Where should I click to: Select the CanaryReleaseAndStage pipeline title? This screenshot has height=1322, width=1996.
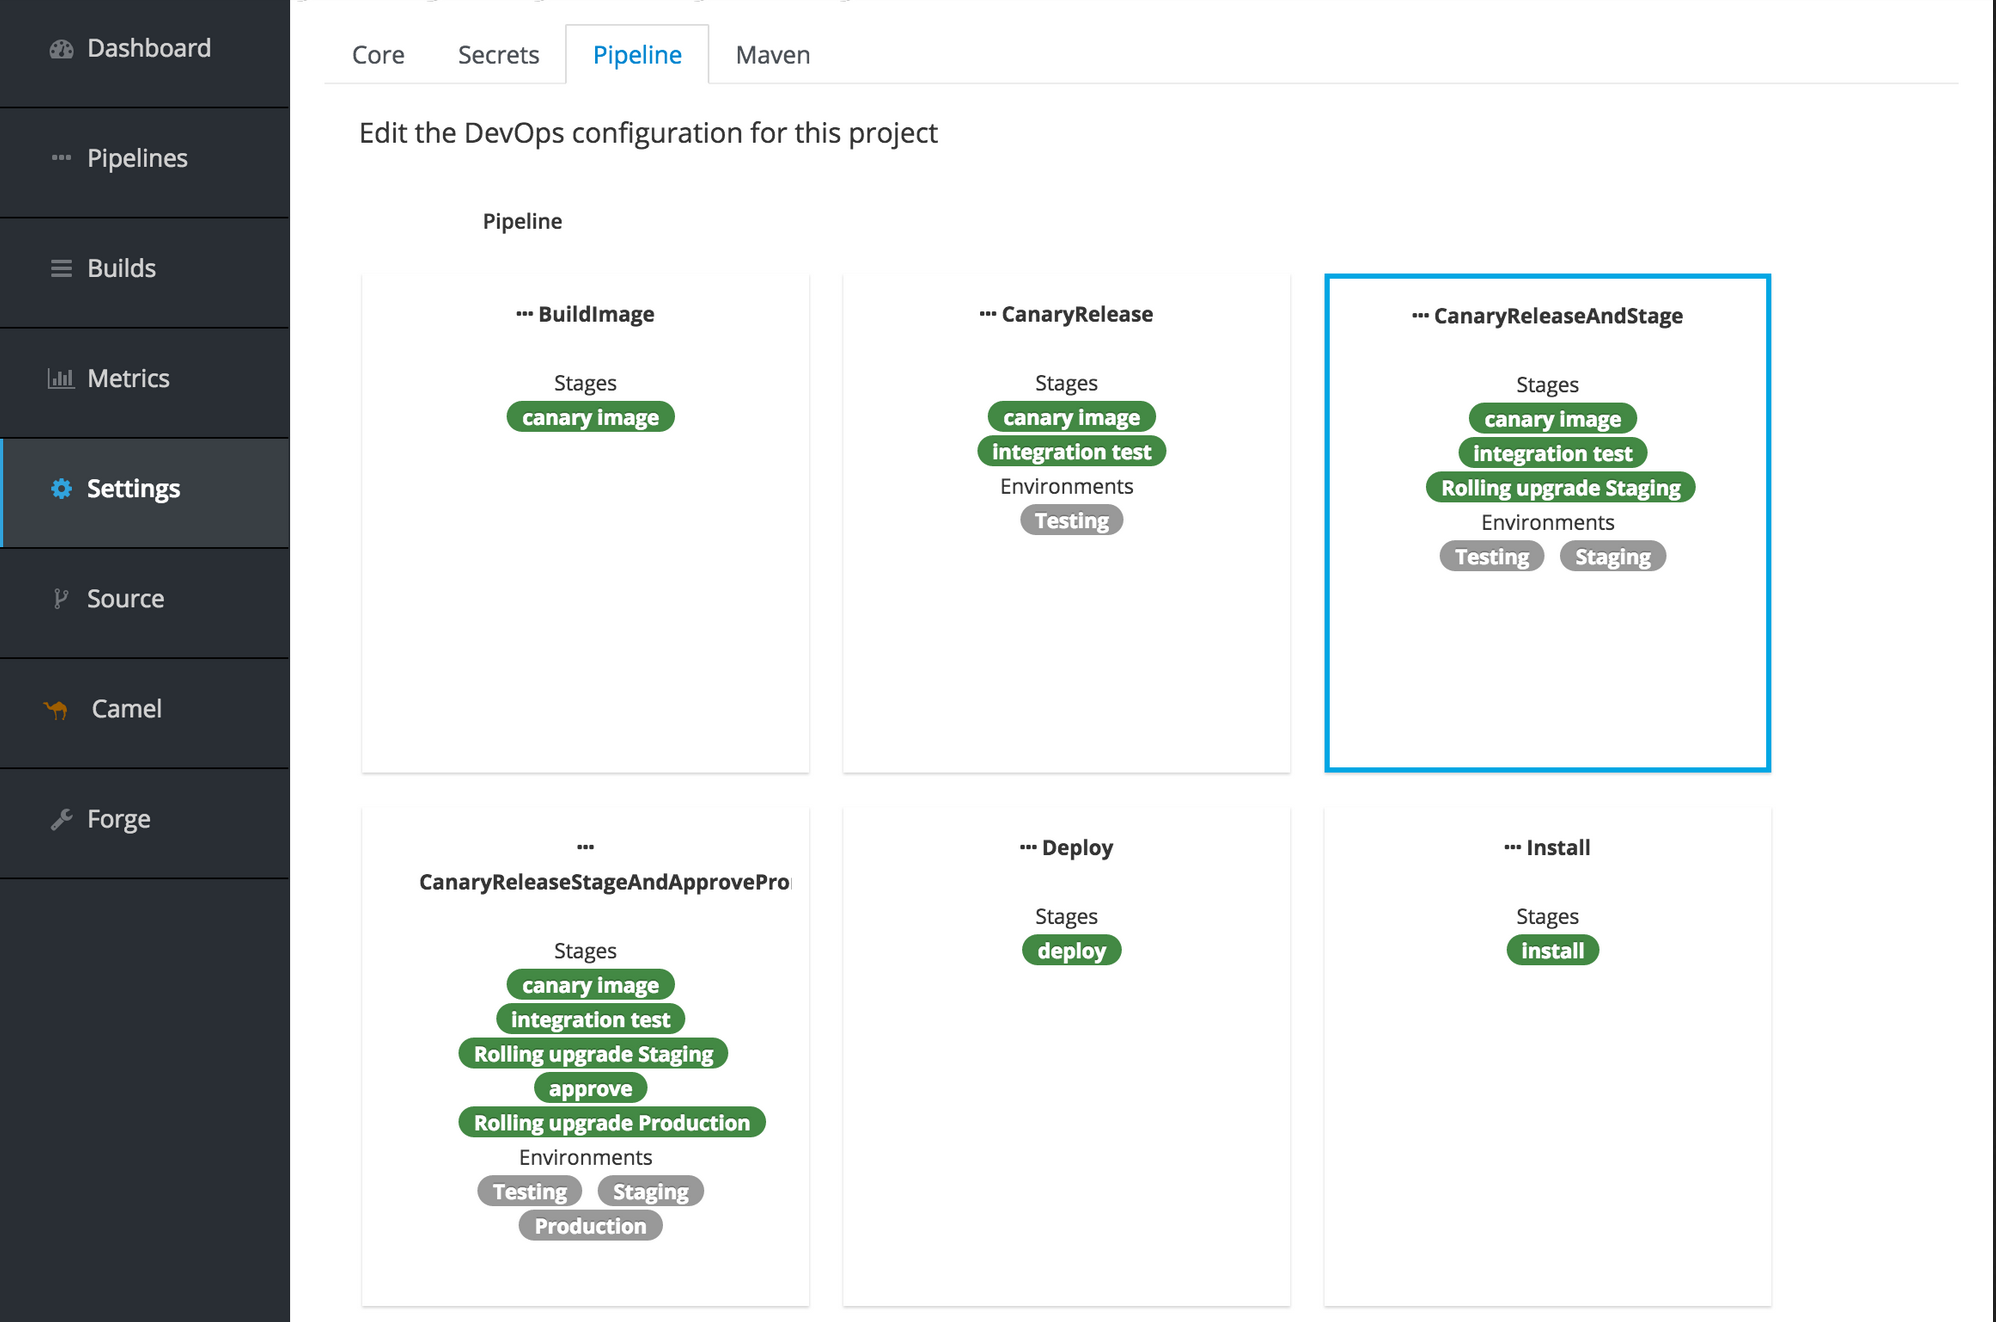[1557, 316]
